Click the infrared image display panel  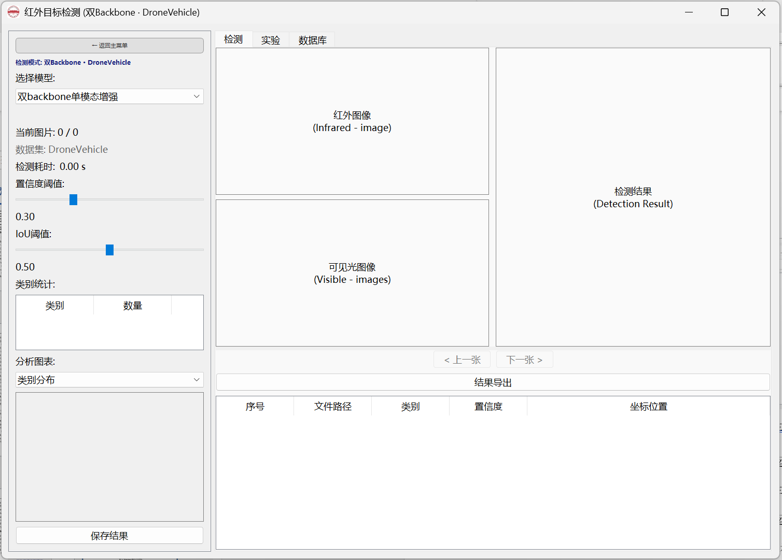pos(352,121)
